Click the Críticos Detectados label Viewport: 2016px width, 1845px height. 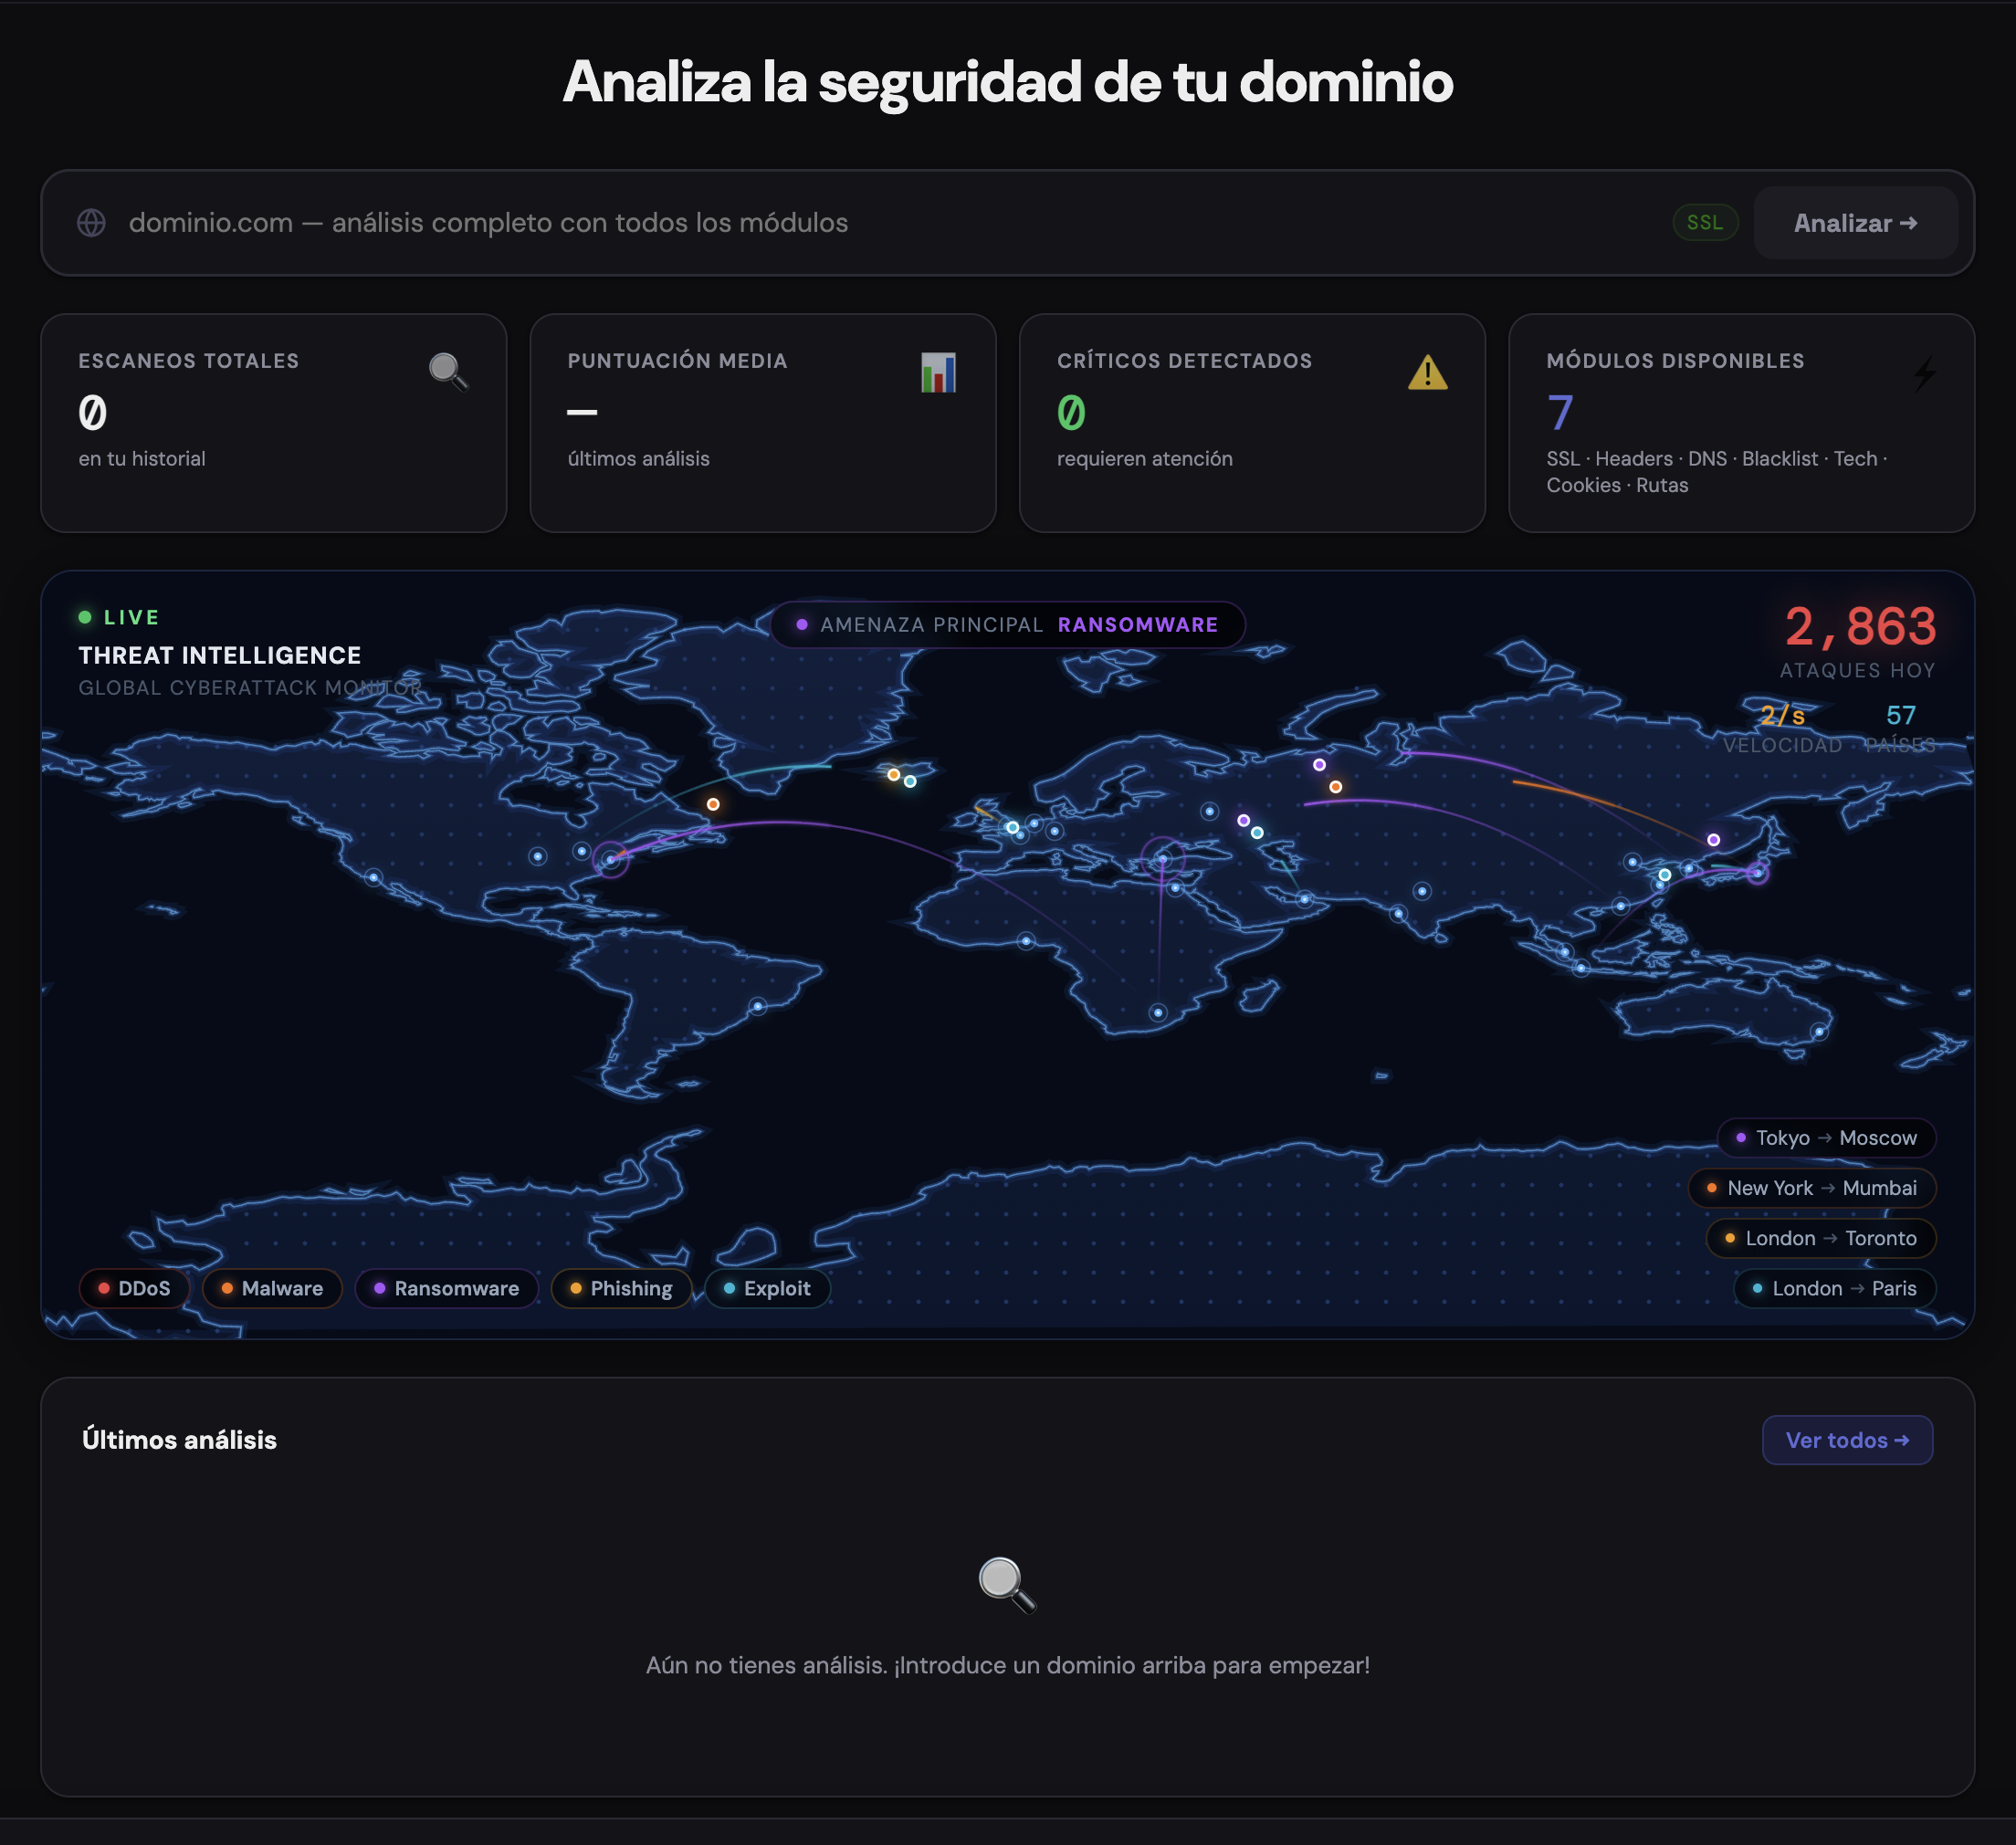pyautogui.click(x=1185, y=361)
